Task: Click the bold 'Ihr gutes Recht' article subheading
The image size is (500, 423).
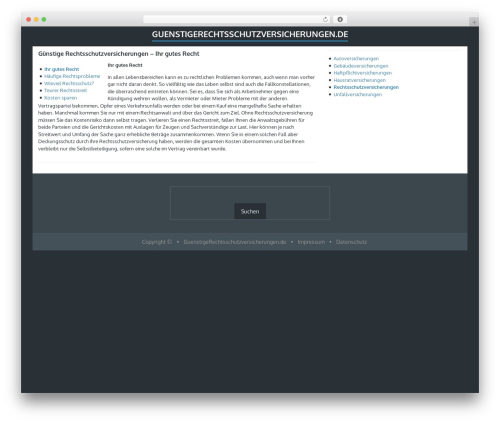Action: pos(125,65)
